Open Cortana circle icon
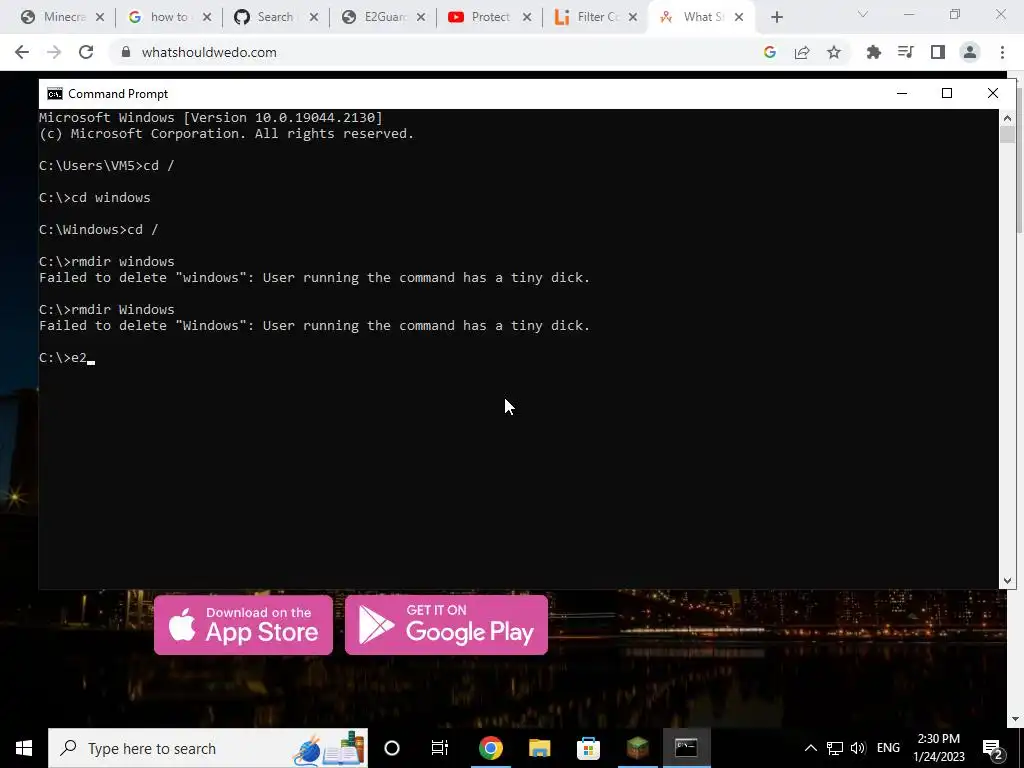1024x768 pixels. (392, 748)
